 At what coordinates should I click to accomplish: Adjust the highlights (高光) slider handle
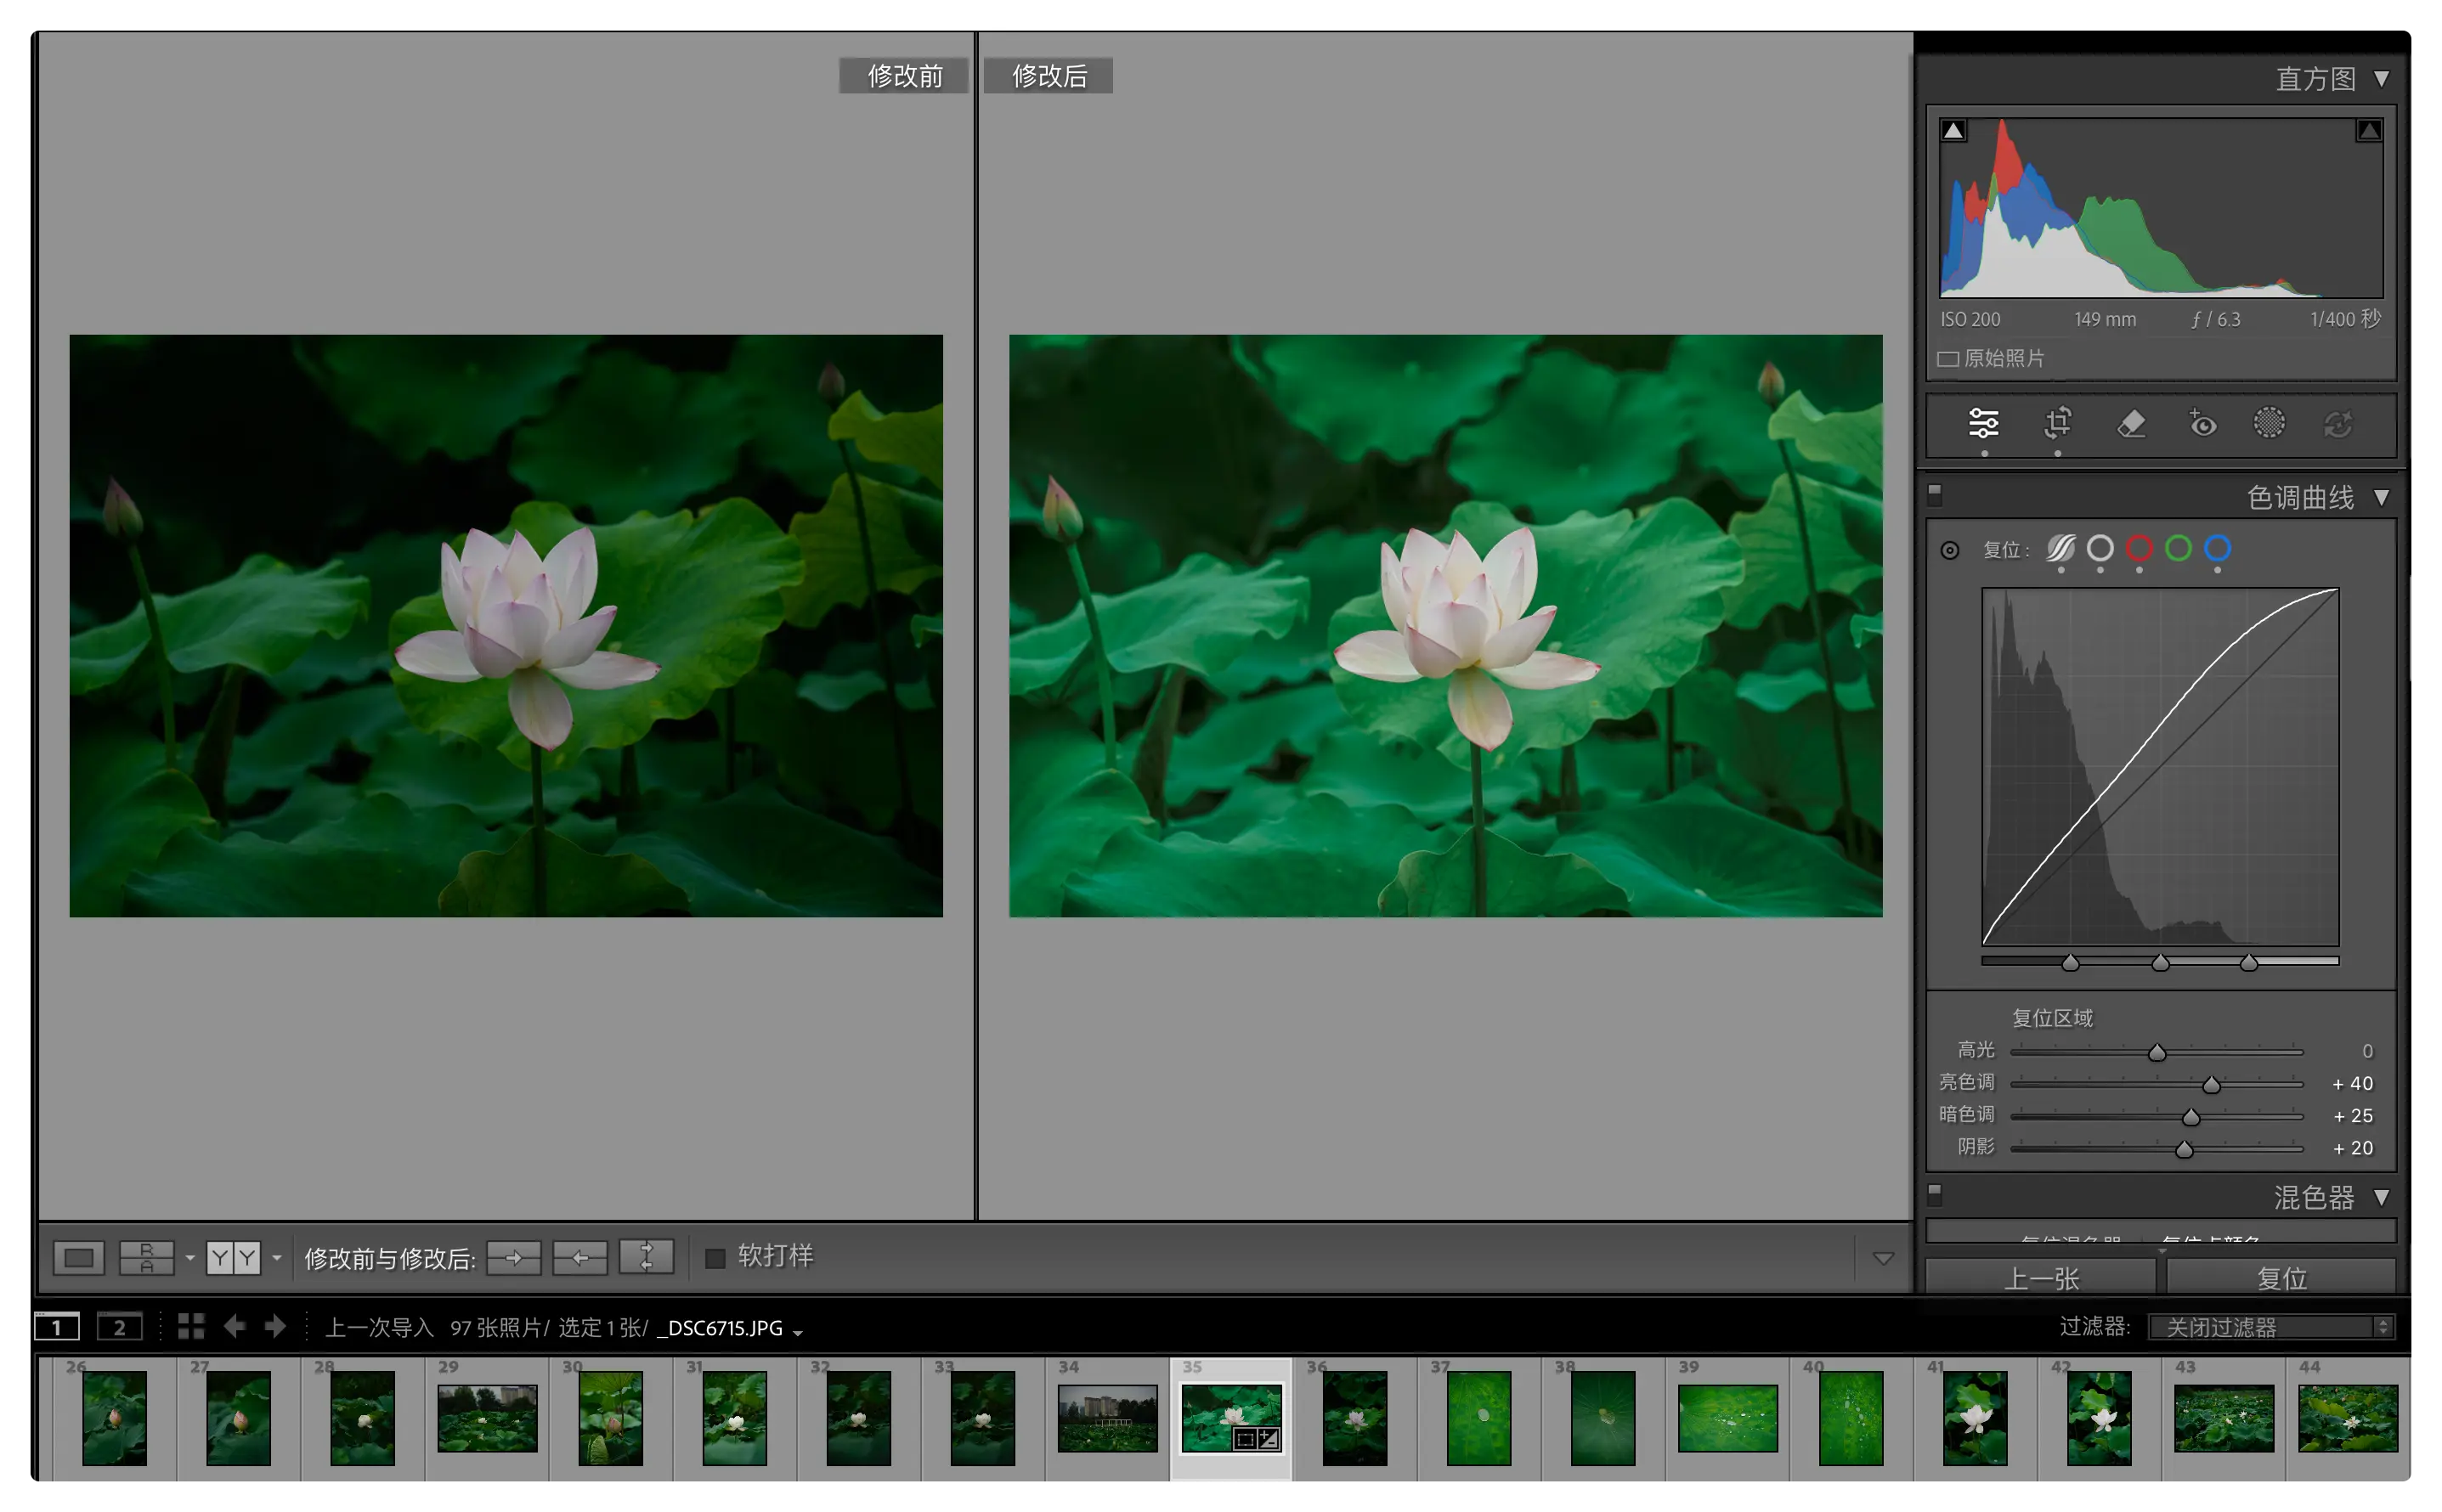click(2157, 1052)
